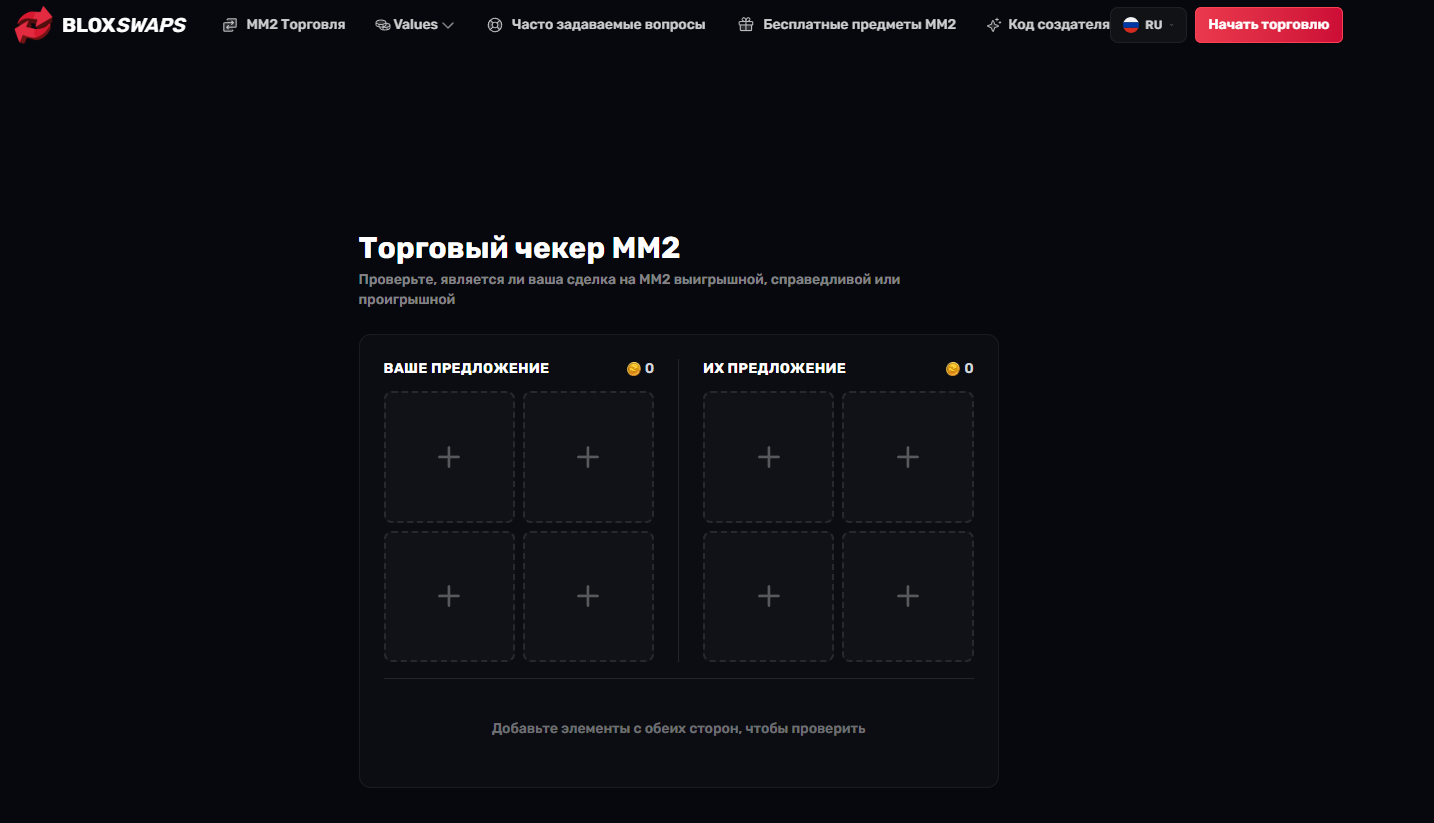The image size is (1434, 823).
Task: Add item to top-left slot in Их предложение
Action: tap(768, 457)
